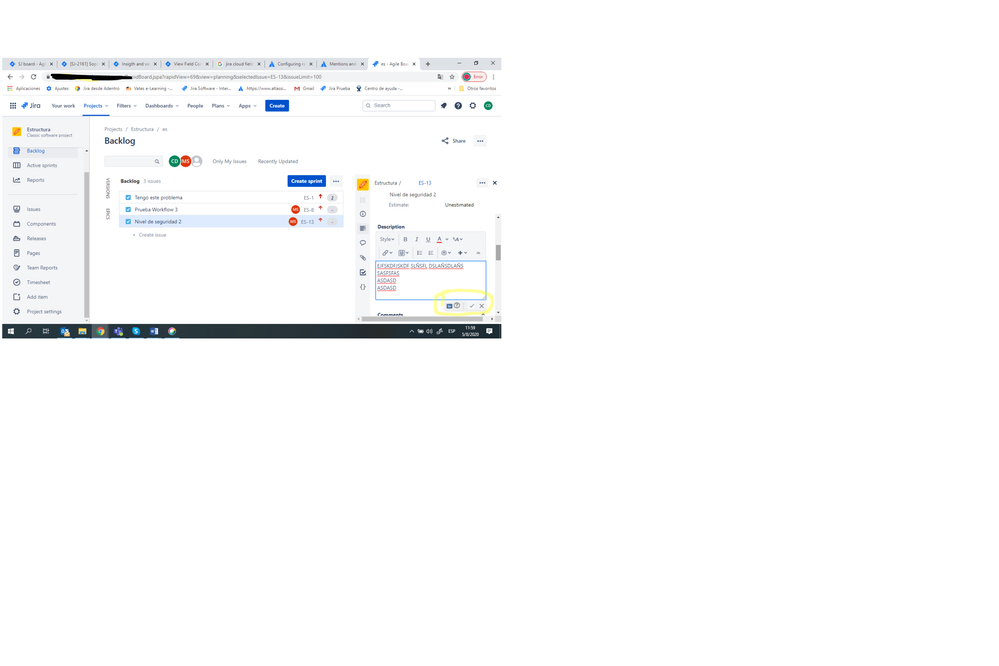999x666 pixels.
Task: Click the blue Create button
Action: click(x=277, y=106)
